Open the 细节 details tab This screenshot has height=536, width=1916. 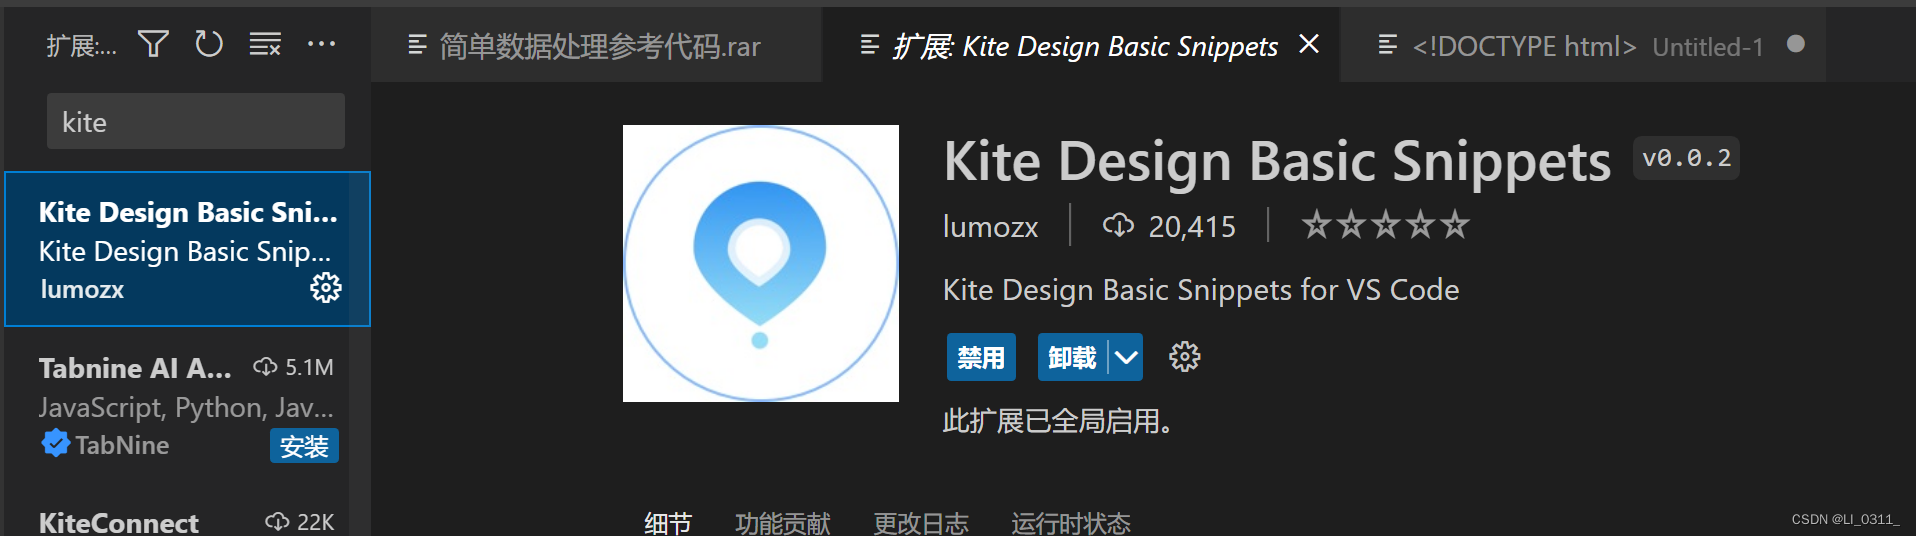coord(668,522)
